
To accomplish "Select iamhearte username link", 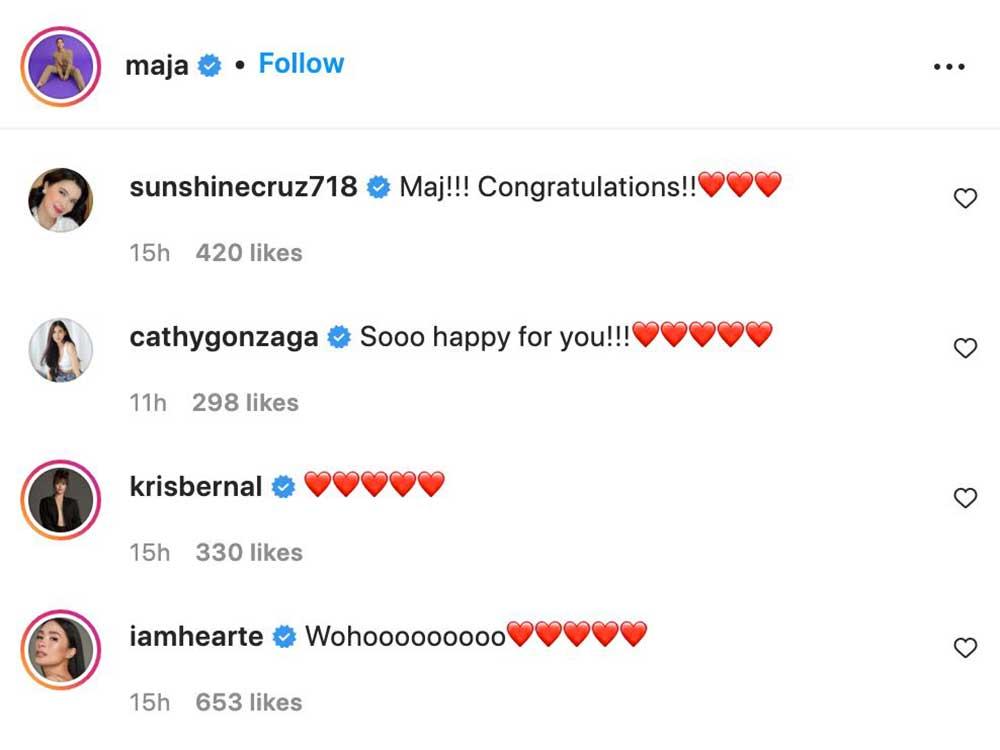I will (197, 636).
